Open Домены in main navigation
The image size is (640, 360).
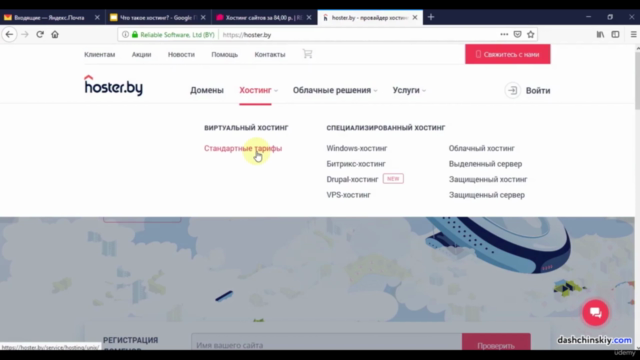207,90
